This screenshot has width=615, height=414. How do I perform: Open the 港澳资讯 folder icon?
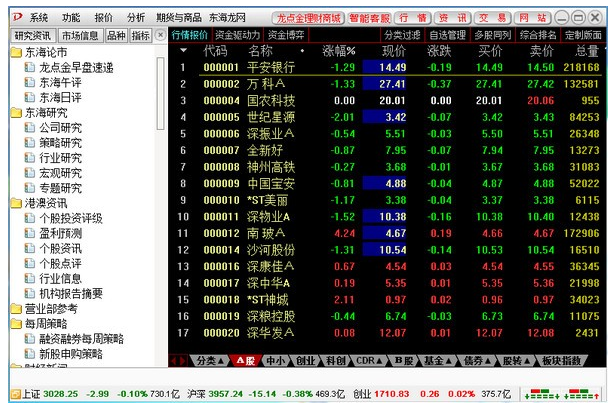click(x=16, y=203)
